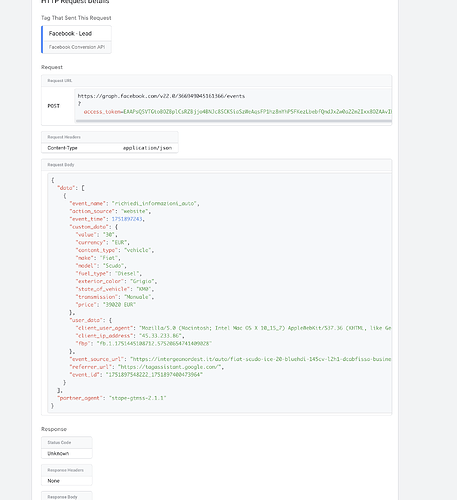The width and height of the screenshot is (457, 500).
Task: Click the Status Code Unknown value
Action: point(58,453)
